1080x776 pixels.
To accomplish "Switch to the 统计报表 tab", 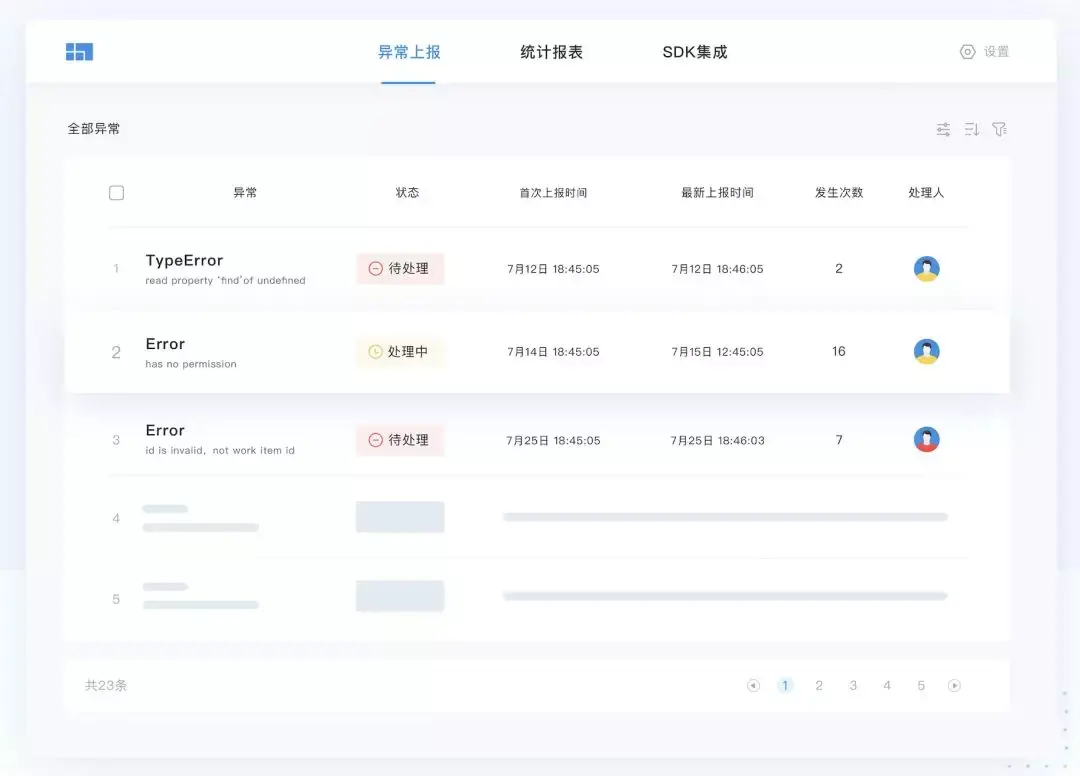I will pyautogui.click(x=551, y=52).
